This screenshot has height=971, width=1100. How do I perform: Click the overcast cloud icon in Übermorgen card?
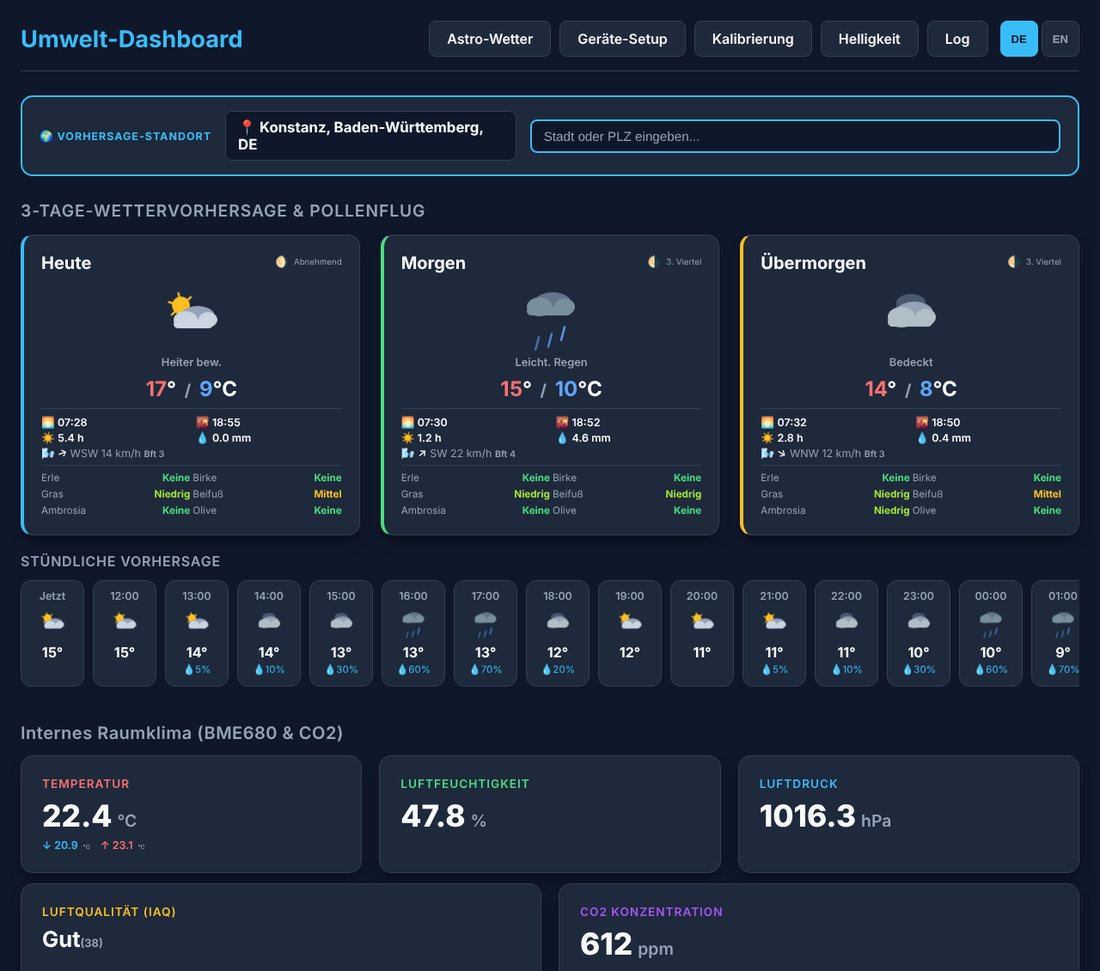point(911,311)
